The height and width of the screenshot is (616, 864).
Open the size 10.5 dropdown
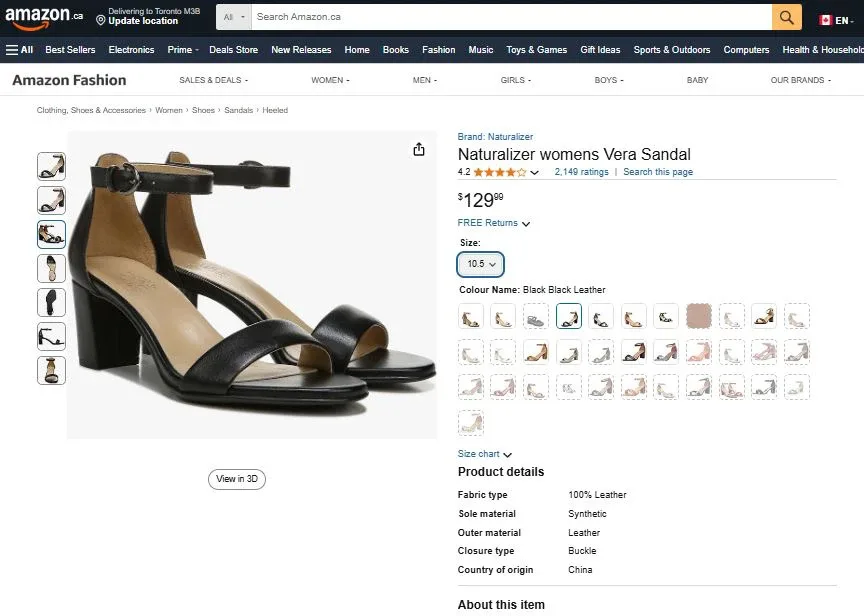pos(480,264)
